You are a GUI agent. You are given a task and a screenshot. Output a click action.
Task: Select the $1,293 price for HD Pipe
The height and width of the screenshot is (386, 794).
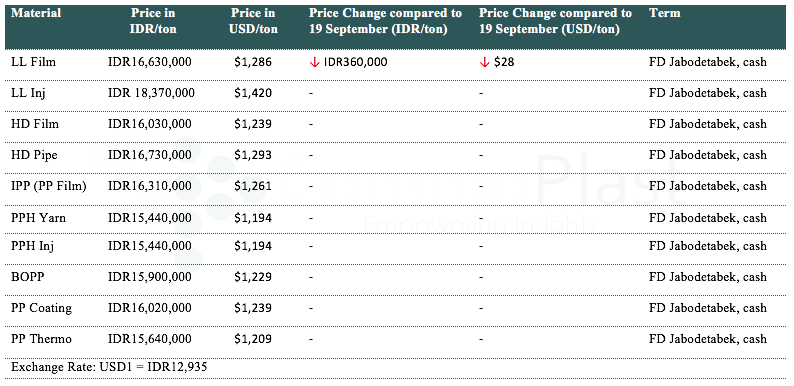(253, 155)
